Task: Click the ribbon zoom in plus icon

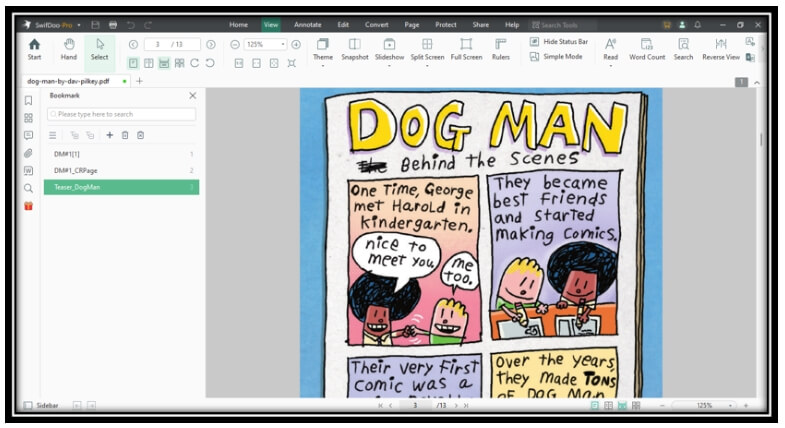Action: pos(296,45)
